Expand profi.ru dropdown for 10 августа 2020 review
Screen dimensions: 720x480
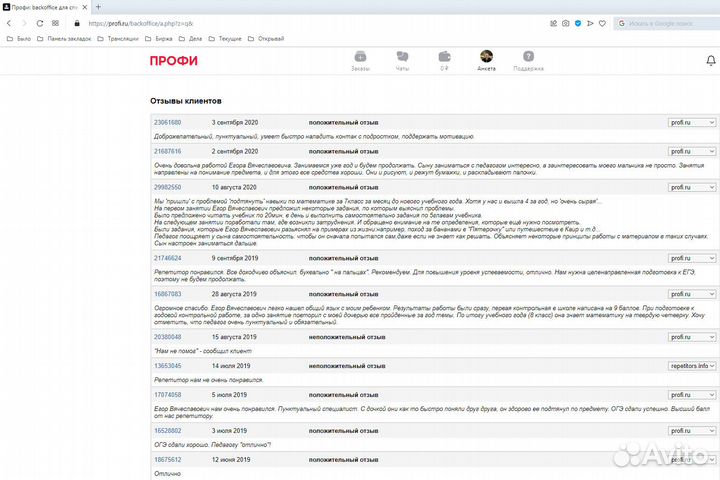click(x=692, y=187)
